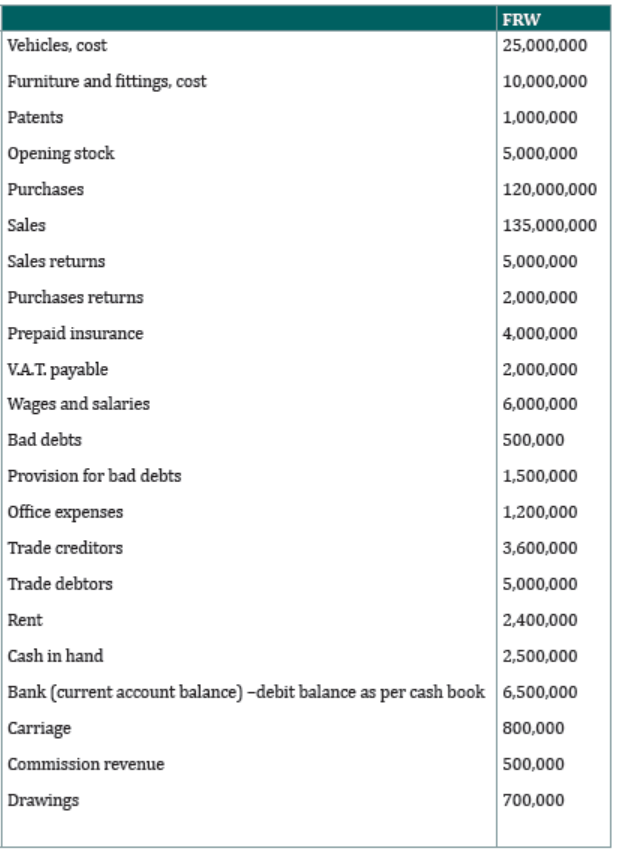Select the Trade creditors amount 3,600,000

(x=540, y=548)
